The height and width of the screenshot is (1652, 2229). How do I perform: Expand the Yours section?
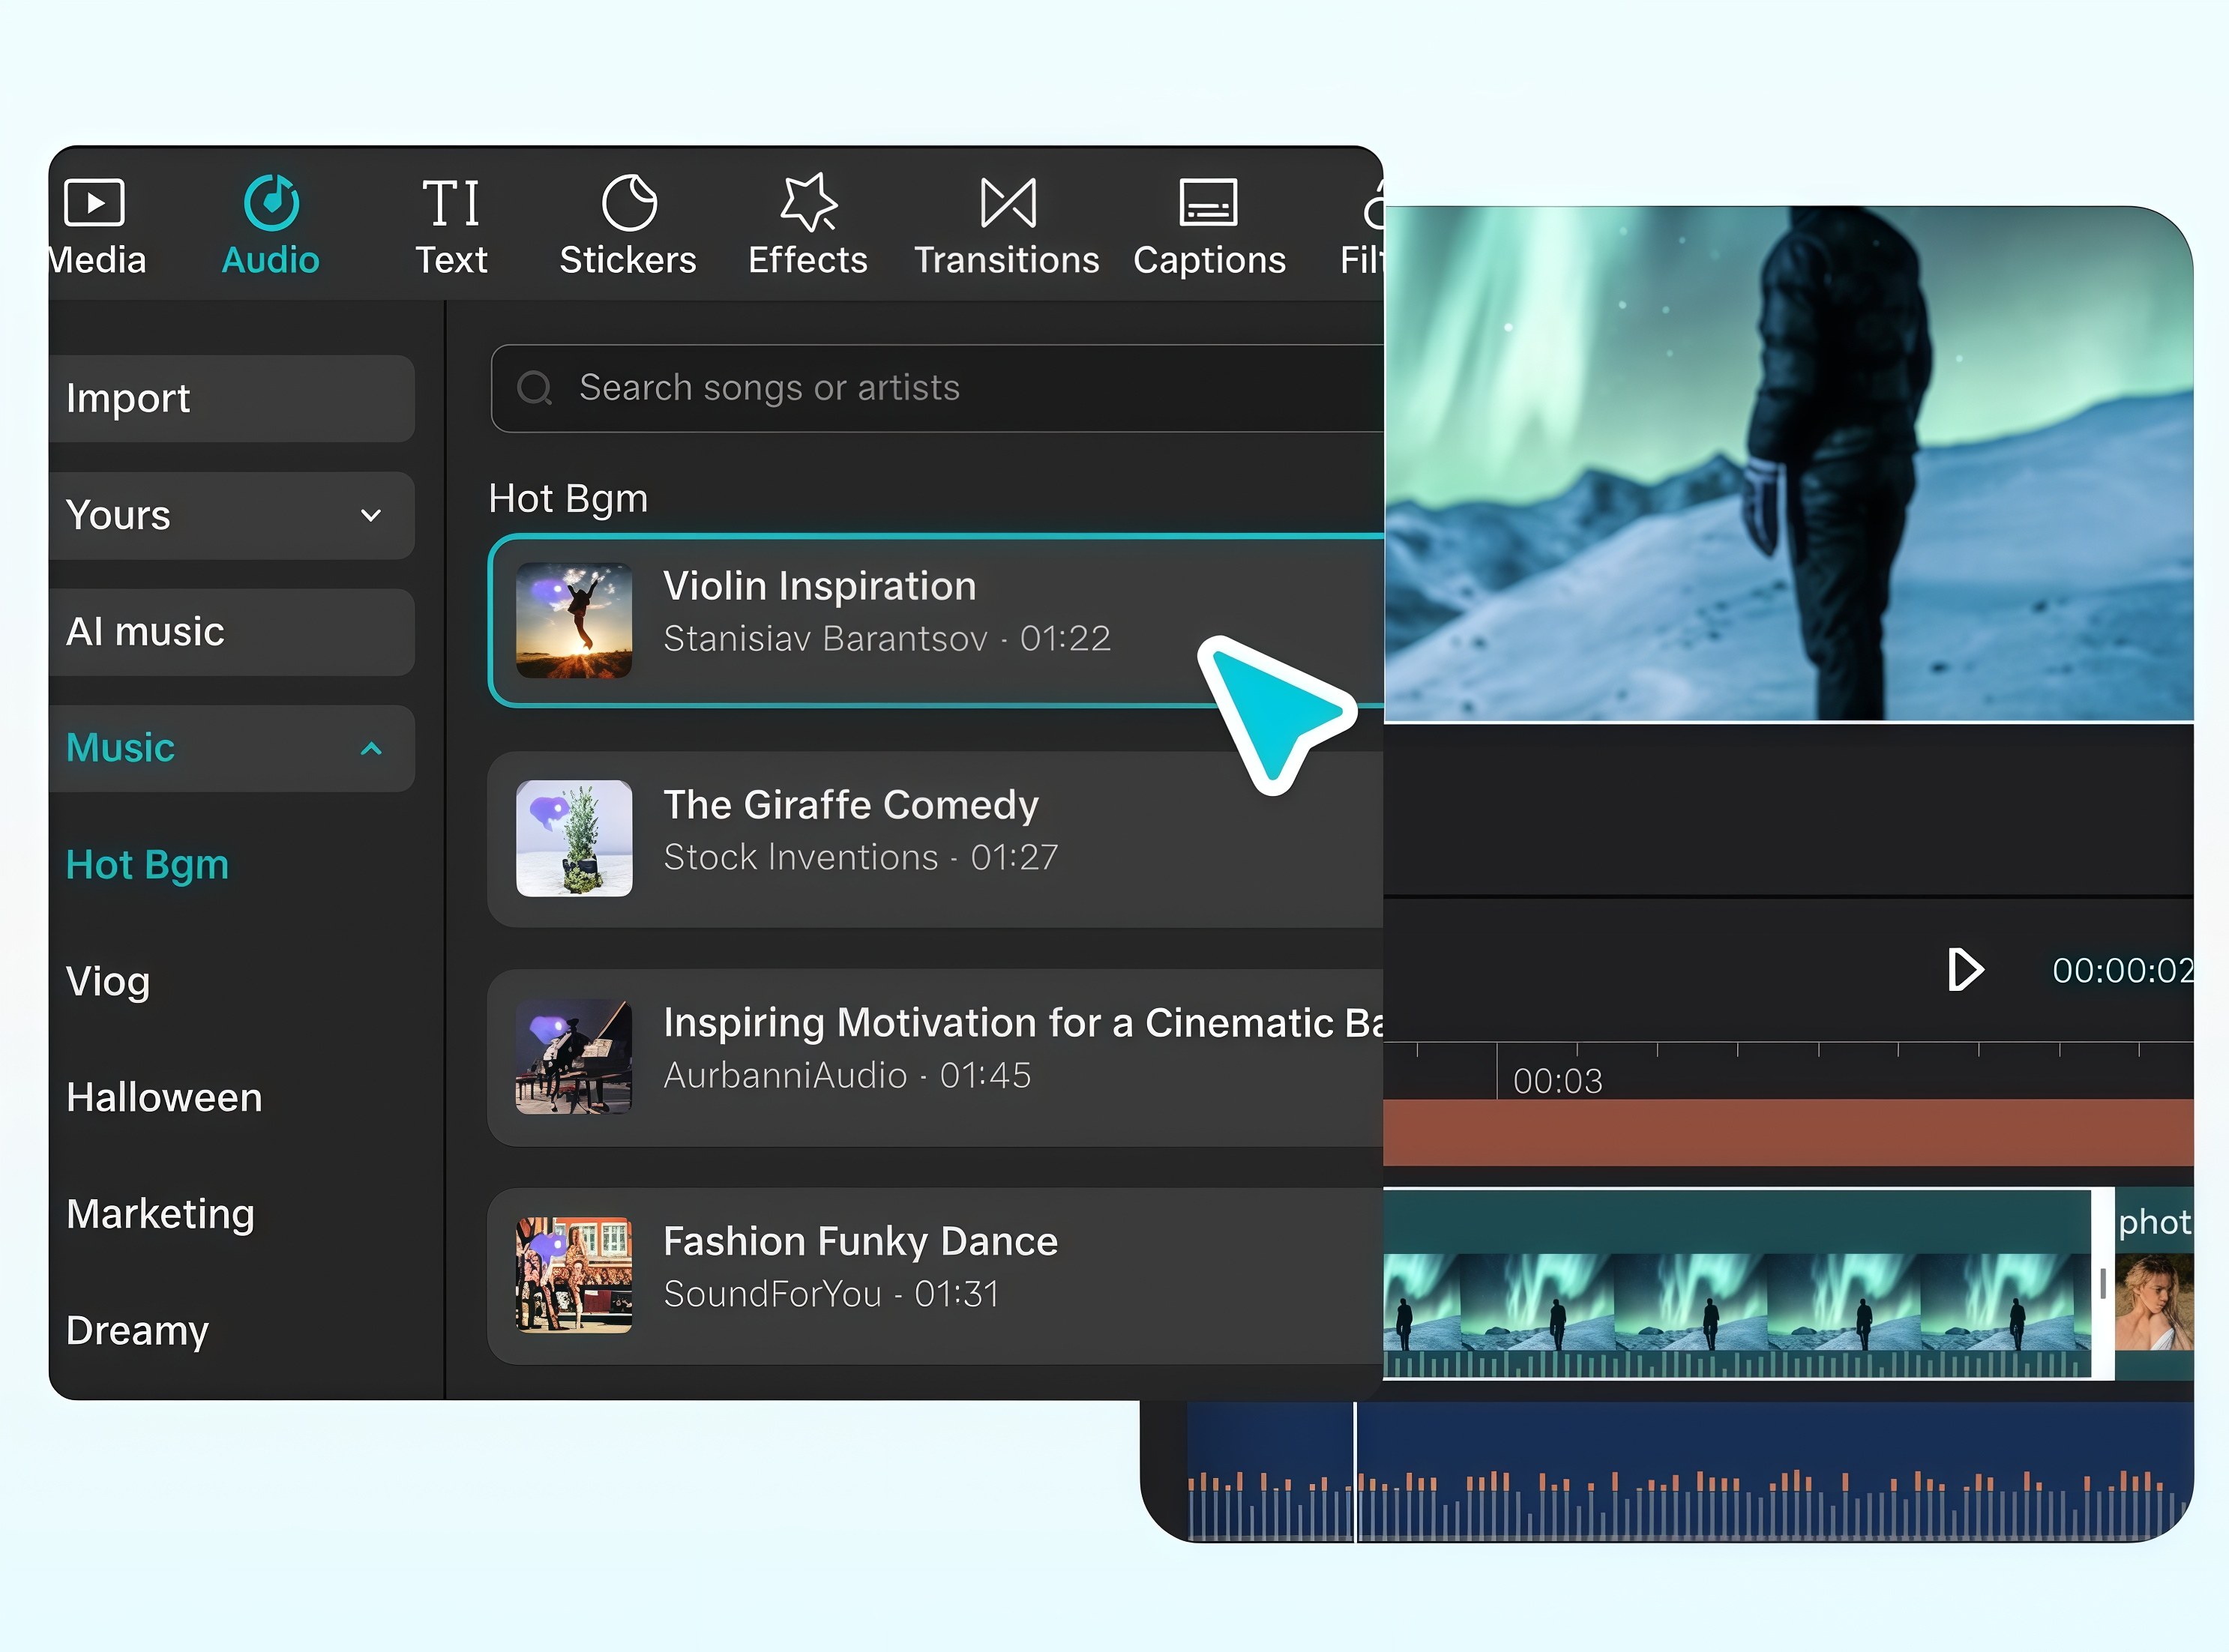(x=370, y=516)
